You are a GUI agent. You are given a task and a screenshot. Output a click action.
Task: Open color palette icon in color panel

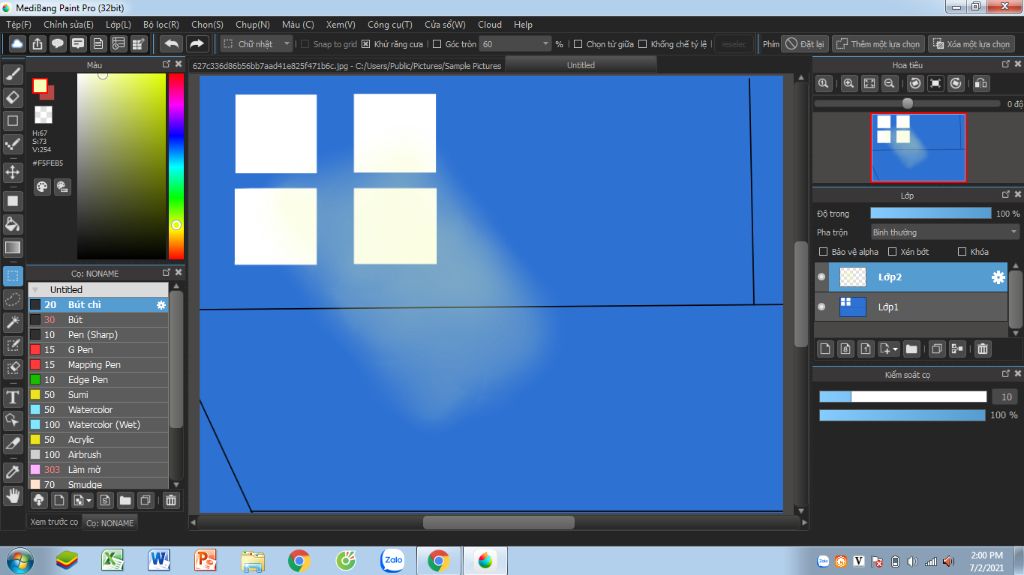[42, 187]
